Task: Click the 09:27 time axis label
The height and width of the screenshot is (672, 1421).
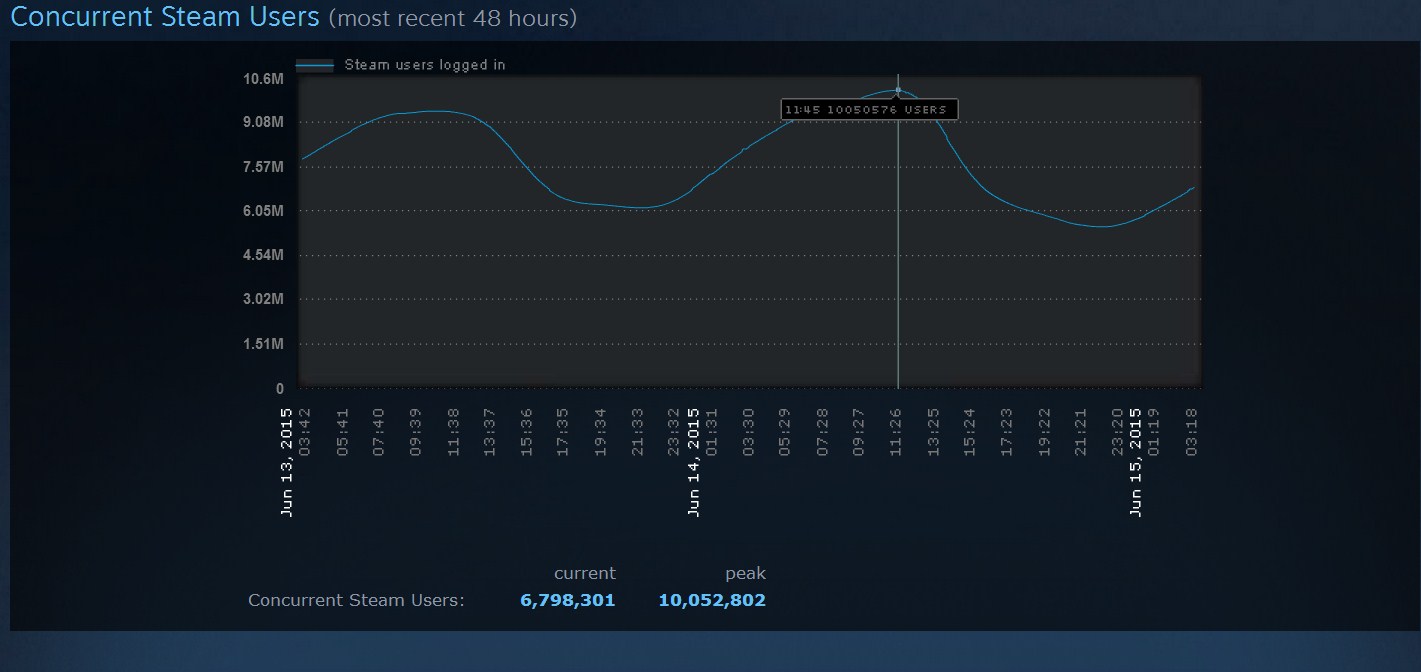Action: (x=859, y=431)
